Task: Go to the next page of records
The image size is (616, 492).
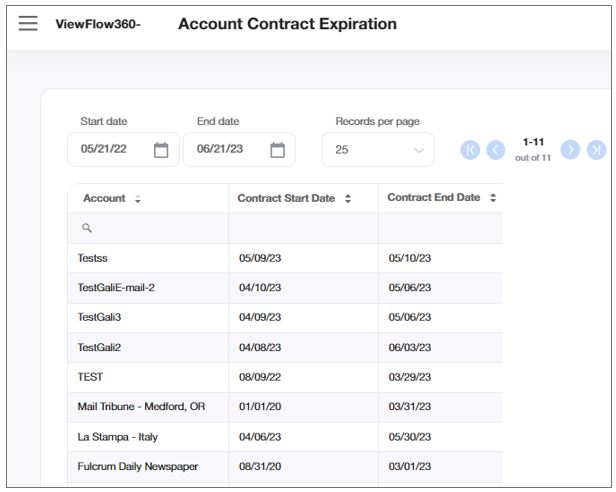Action: point(570,150)
